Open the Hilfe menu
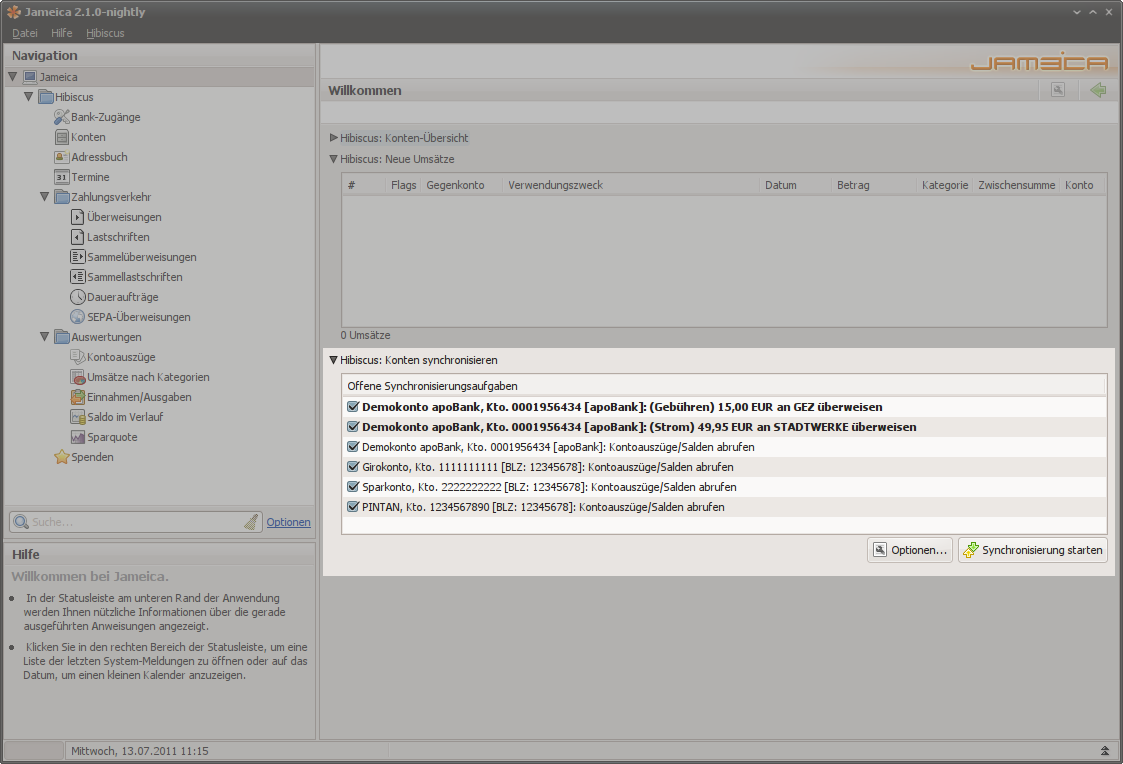This screenshot has width=1123, height=764. pyautogui.click(x=62, y=33)
